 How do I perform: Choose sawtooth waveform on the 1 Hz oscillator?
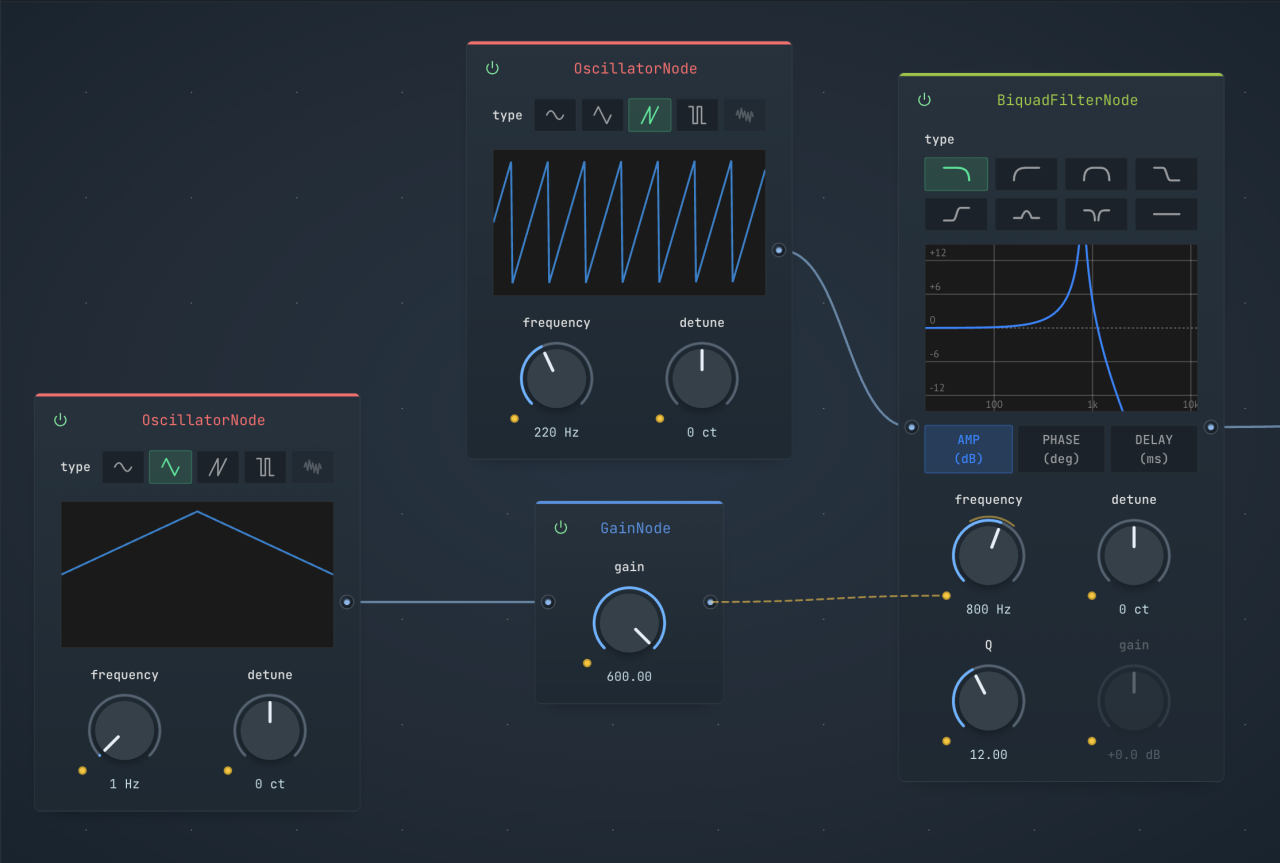coord(217,467)
